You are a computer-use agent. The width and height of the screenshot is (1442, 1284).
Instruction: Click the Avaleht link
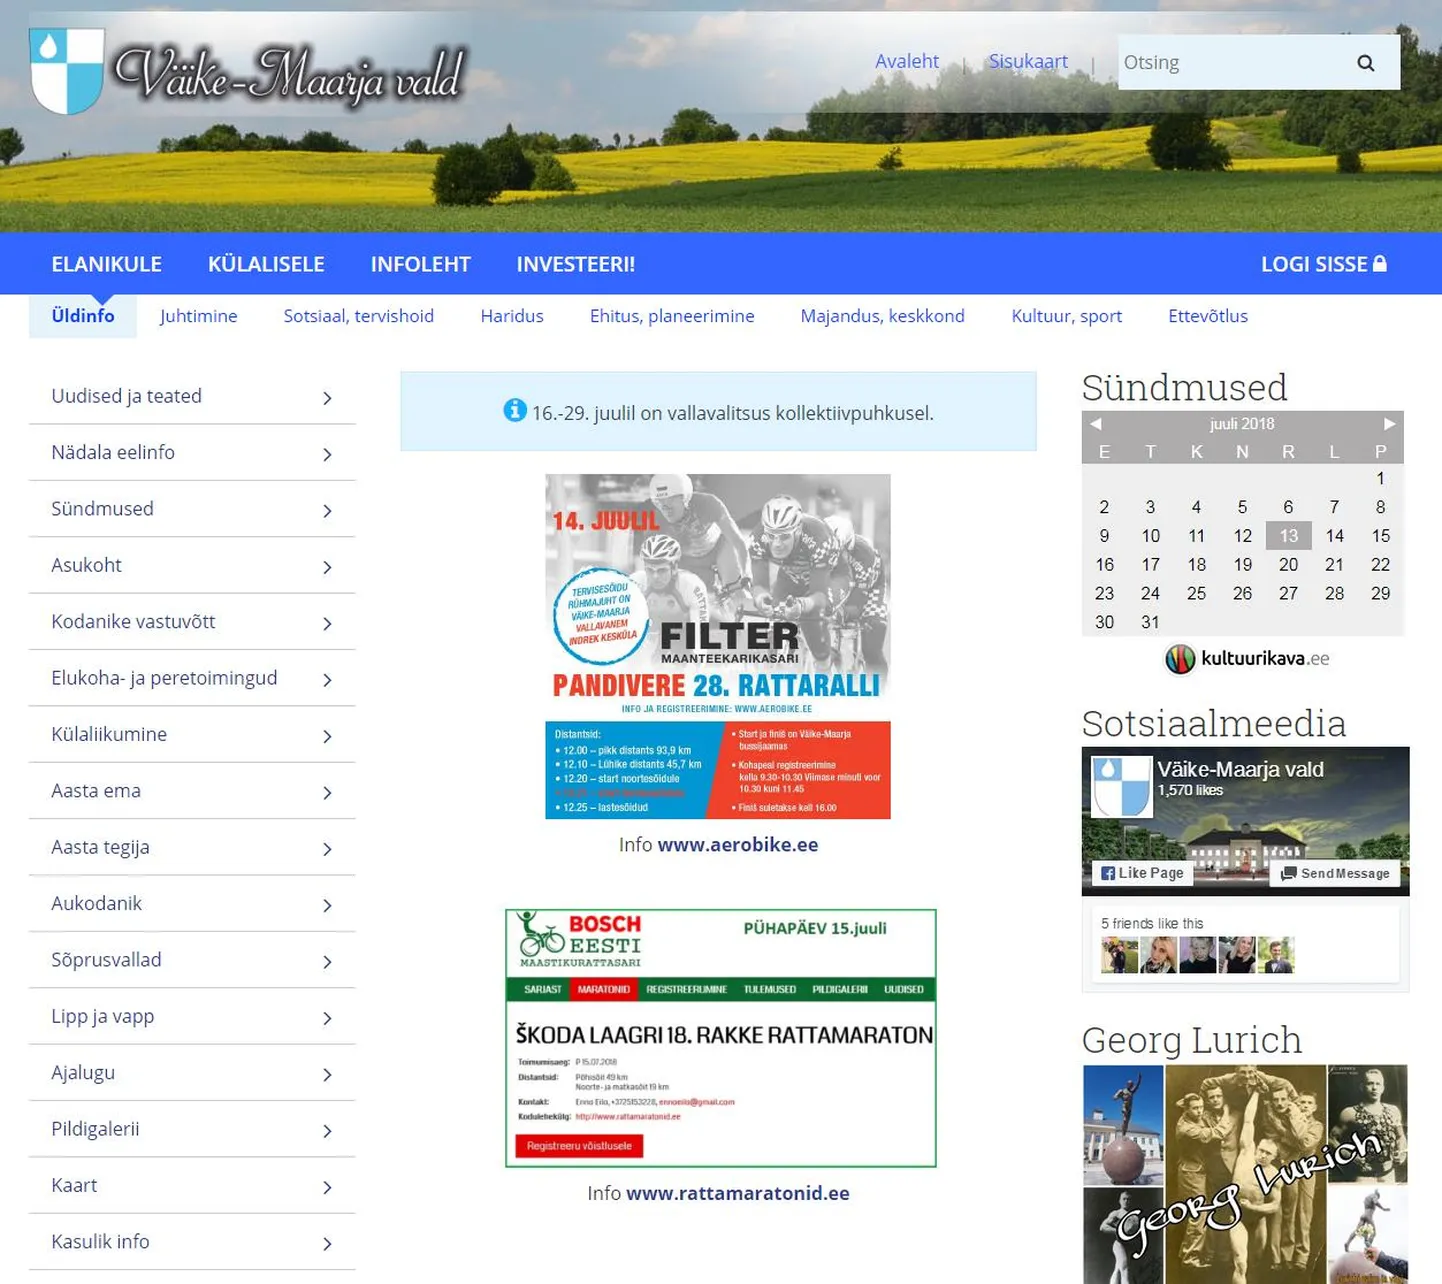[x=907, y=62]
